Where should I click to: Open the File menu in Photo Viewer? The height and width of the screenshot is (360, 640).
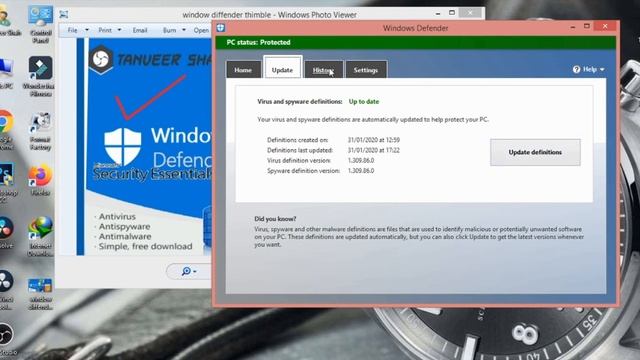[72, 30]
